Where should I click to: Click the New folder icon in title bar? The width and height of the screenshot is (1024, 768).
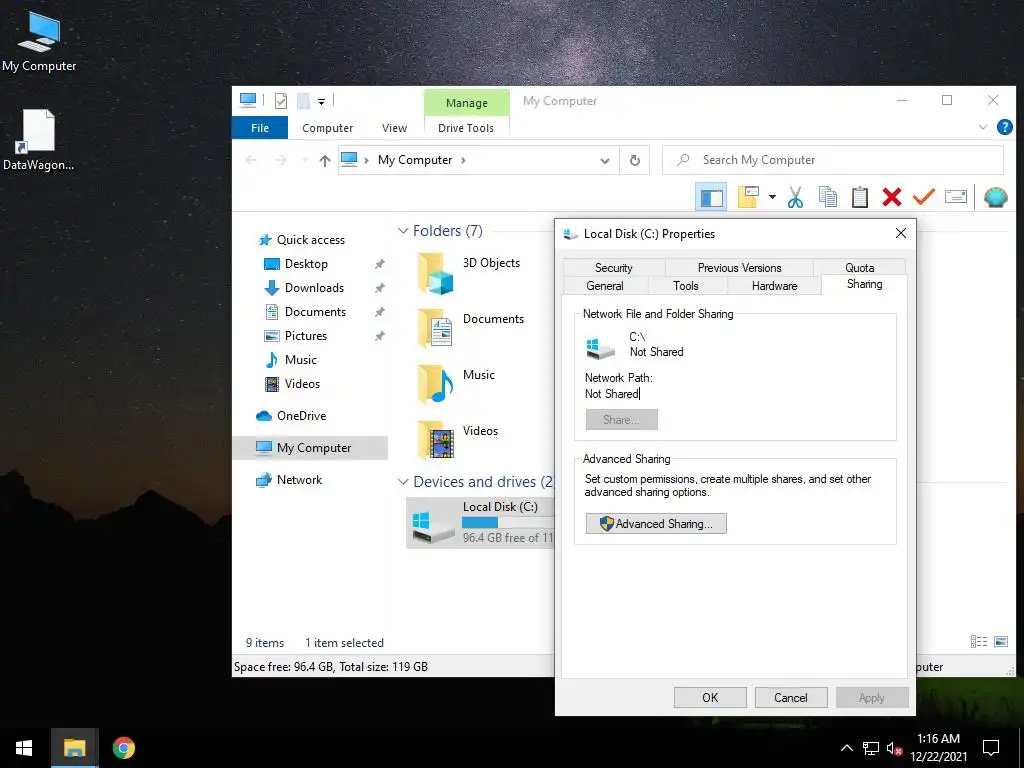click(x=303, y=101)
